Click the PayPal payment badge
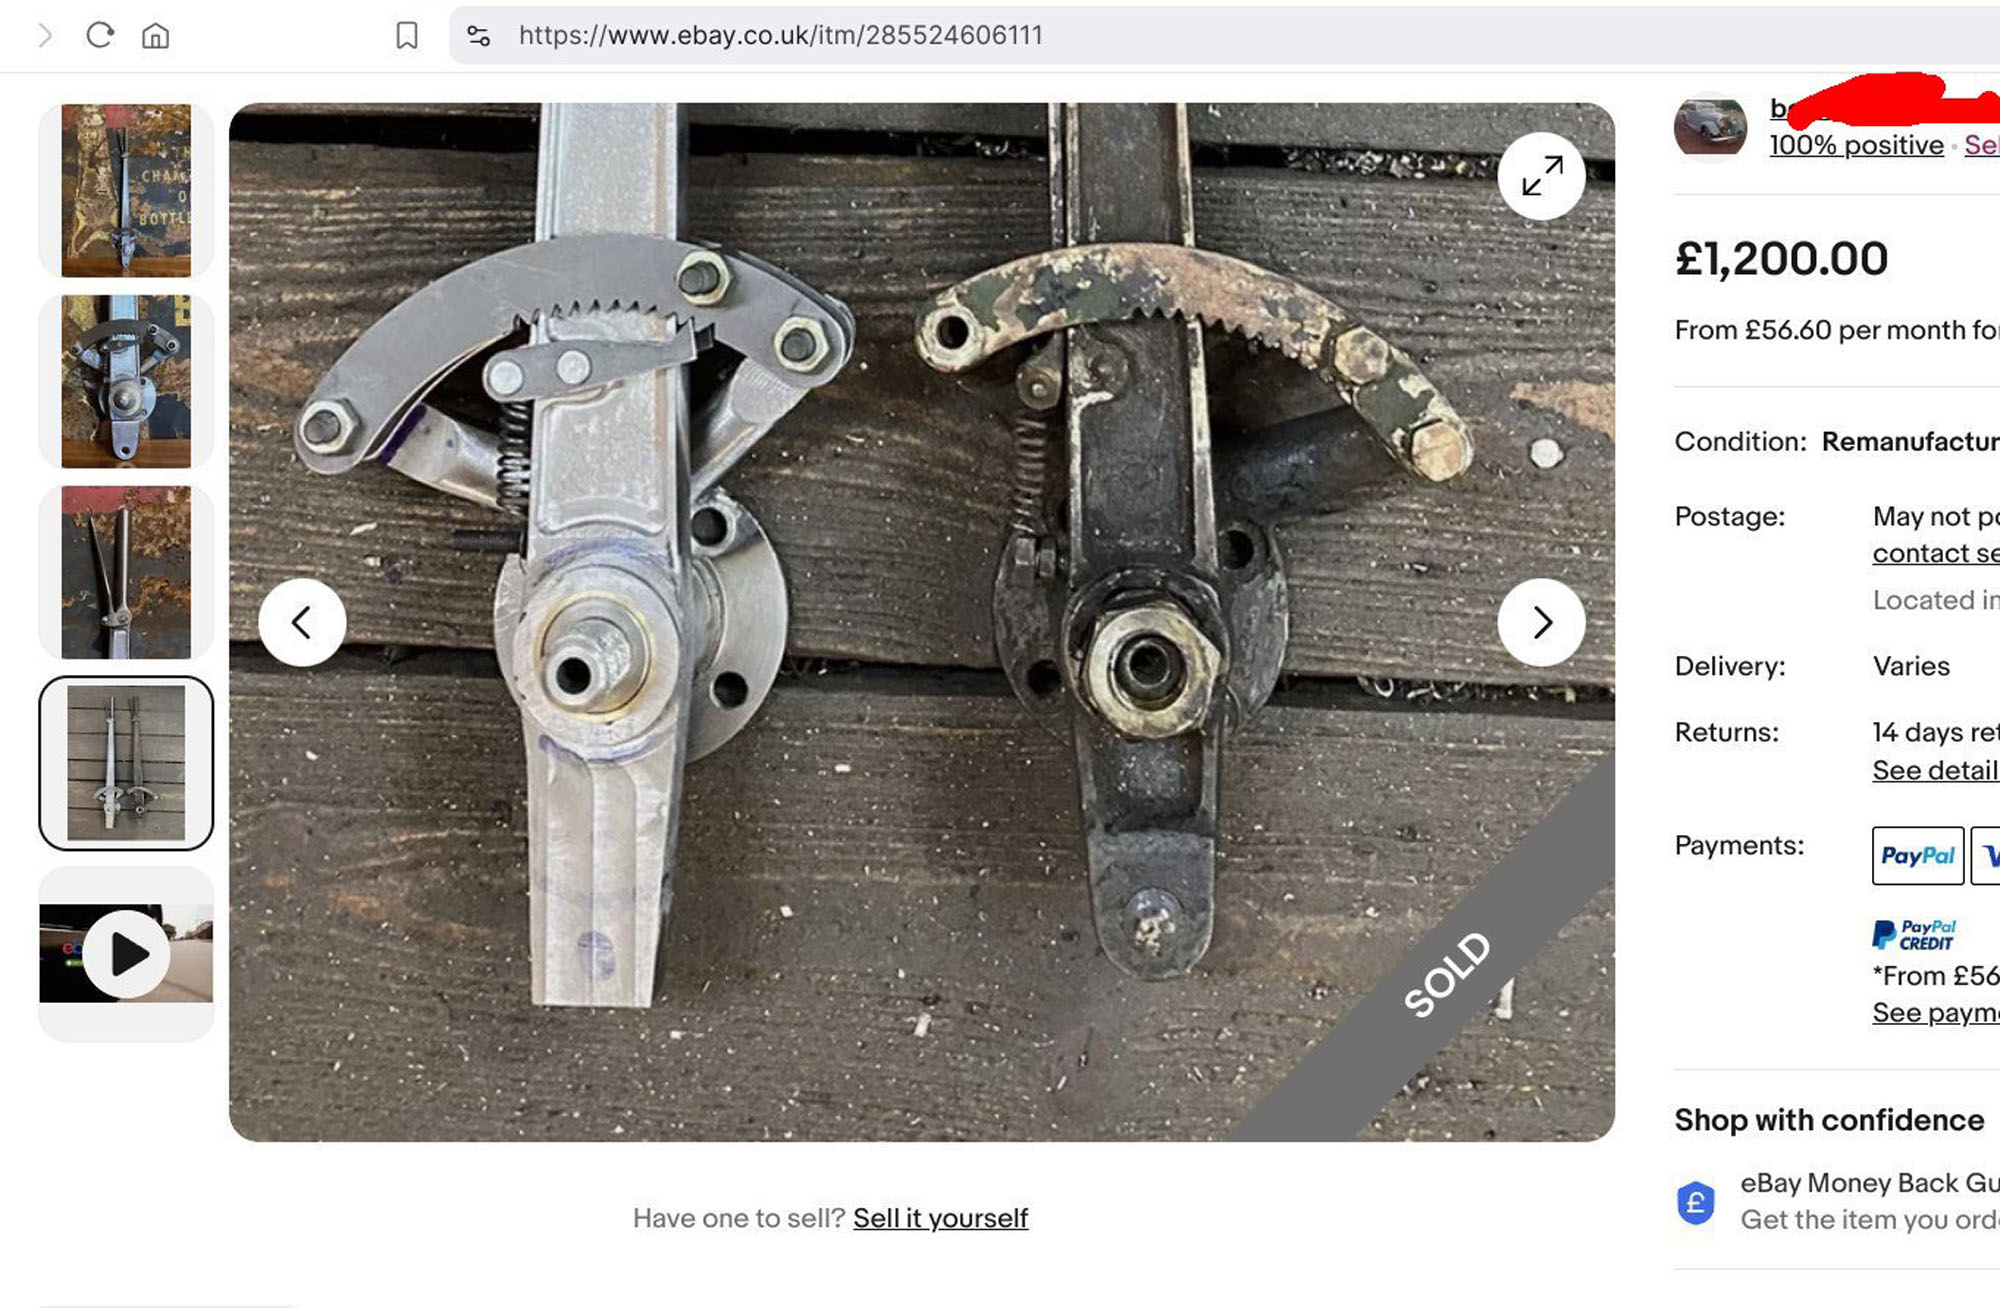Image resolution: width=2000 pixels, height=1308 pixels. pos(1917,856)
